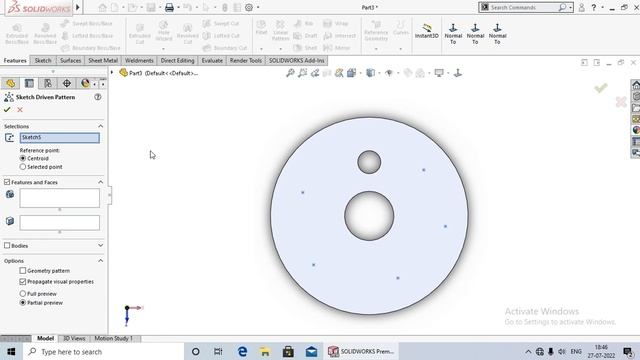Click the Faces to Pattern selection icon
The width and height of the screenshot is (640, 360).
[x=10, y=221]
